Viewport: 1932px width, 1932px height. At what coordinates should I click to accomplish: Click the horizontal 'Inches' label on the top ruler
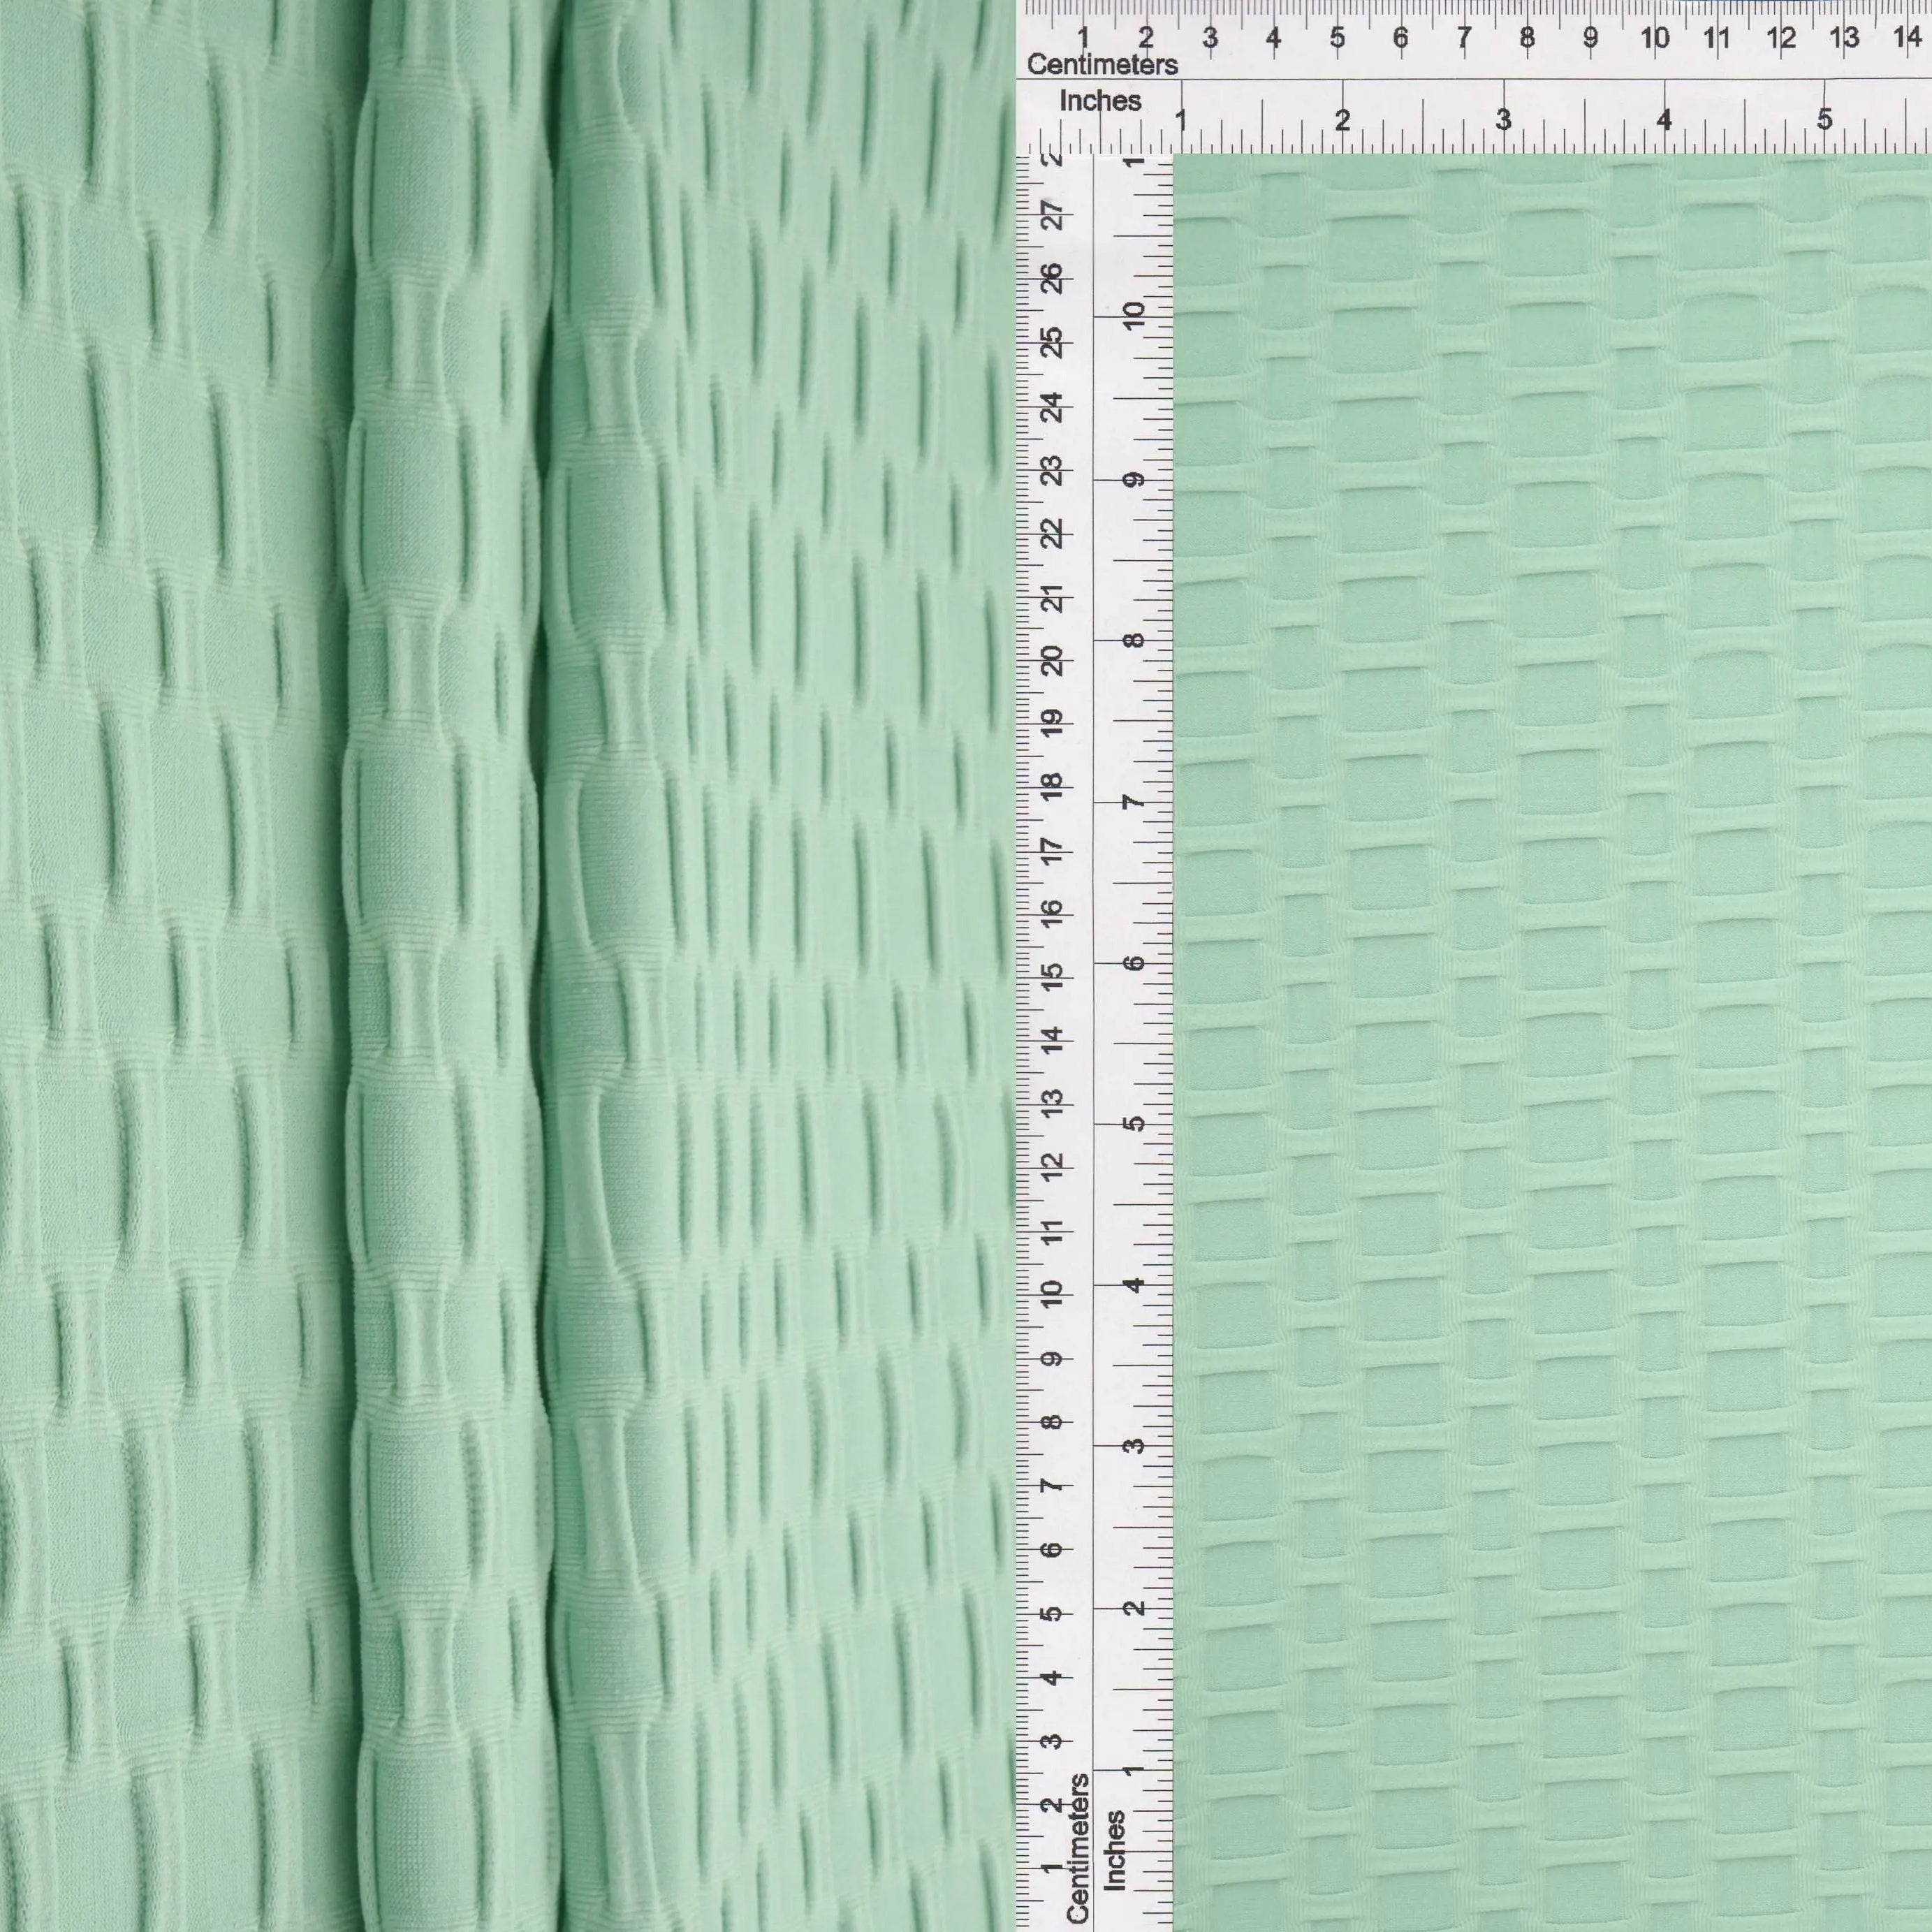1100,101
